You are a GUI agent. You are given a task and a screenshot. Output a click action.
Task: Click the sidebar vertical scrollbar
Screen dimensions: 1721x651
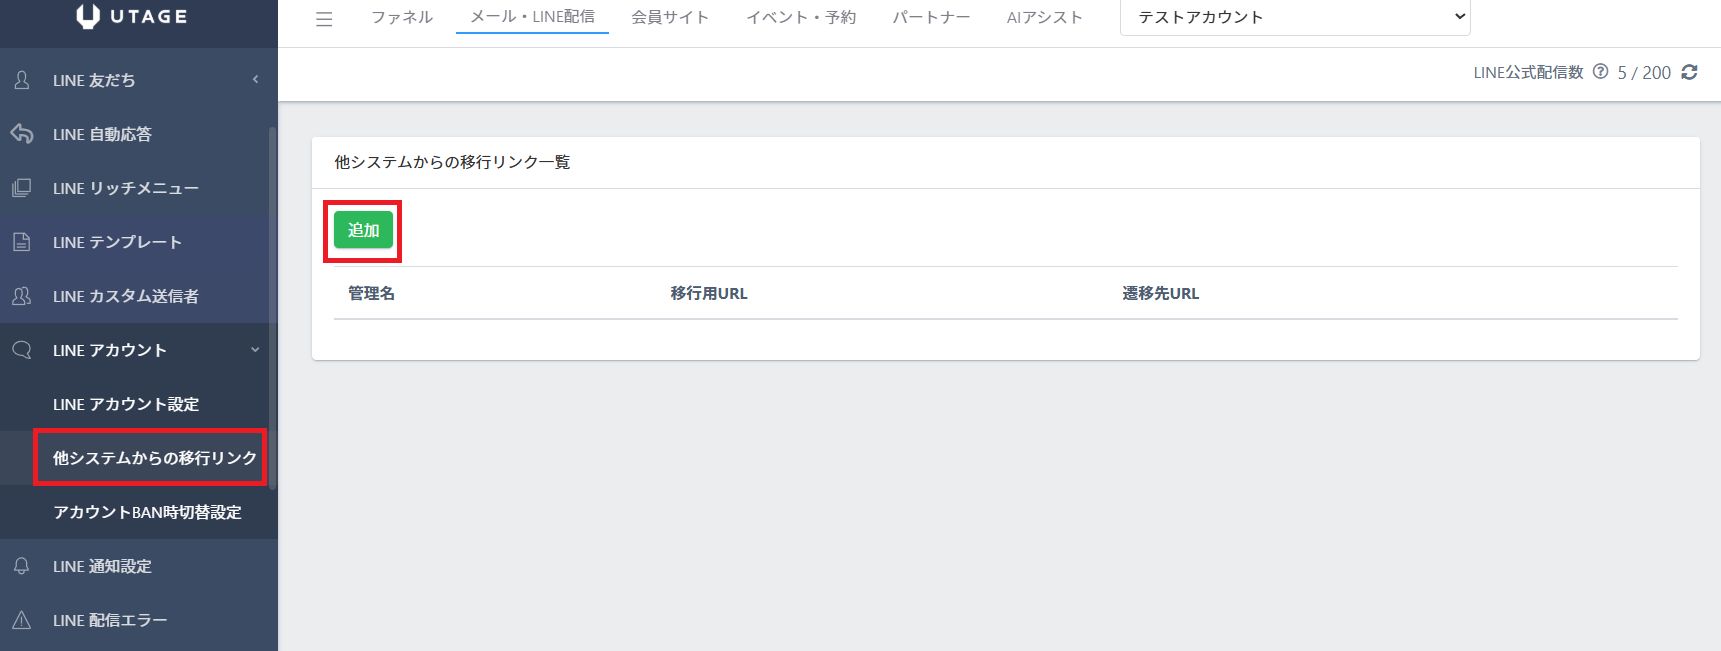[x=272, y=300]
